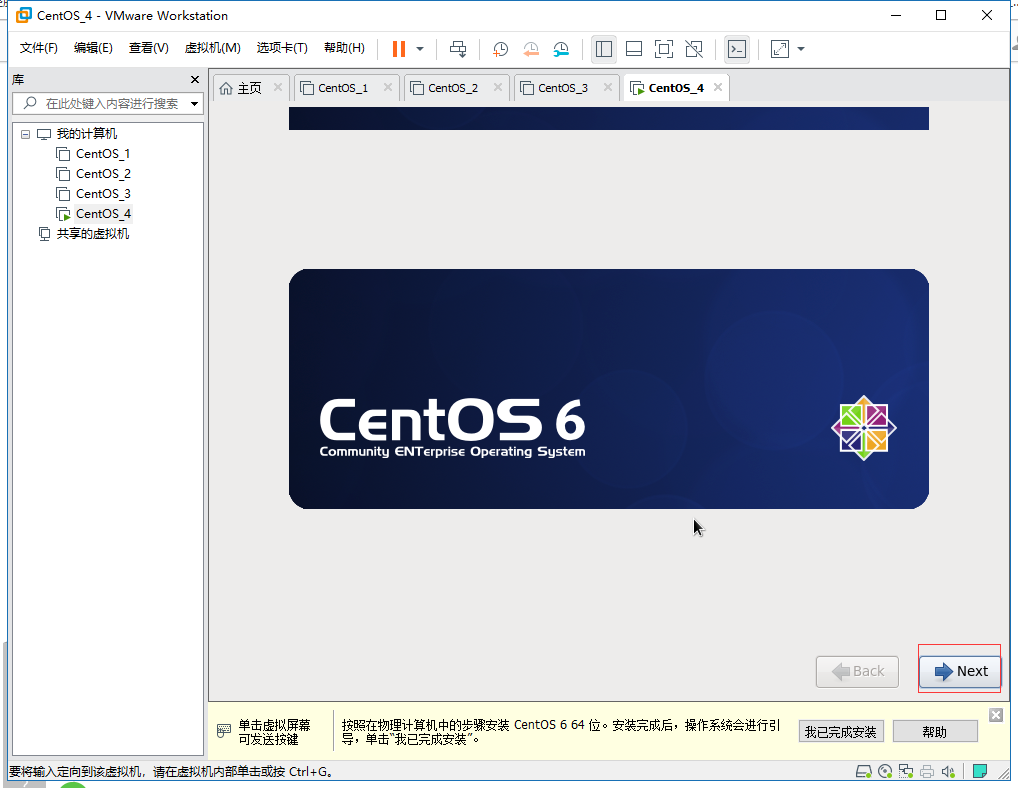Open the 编辑(E) menu

93,48
